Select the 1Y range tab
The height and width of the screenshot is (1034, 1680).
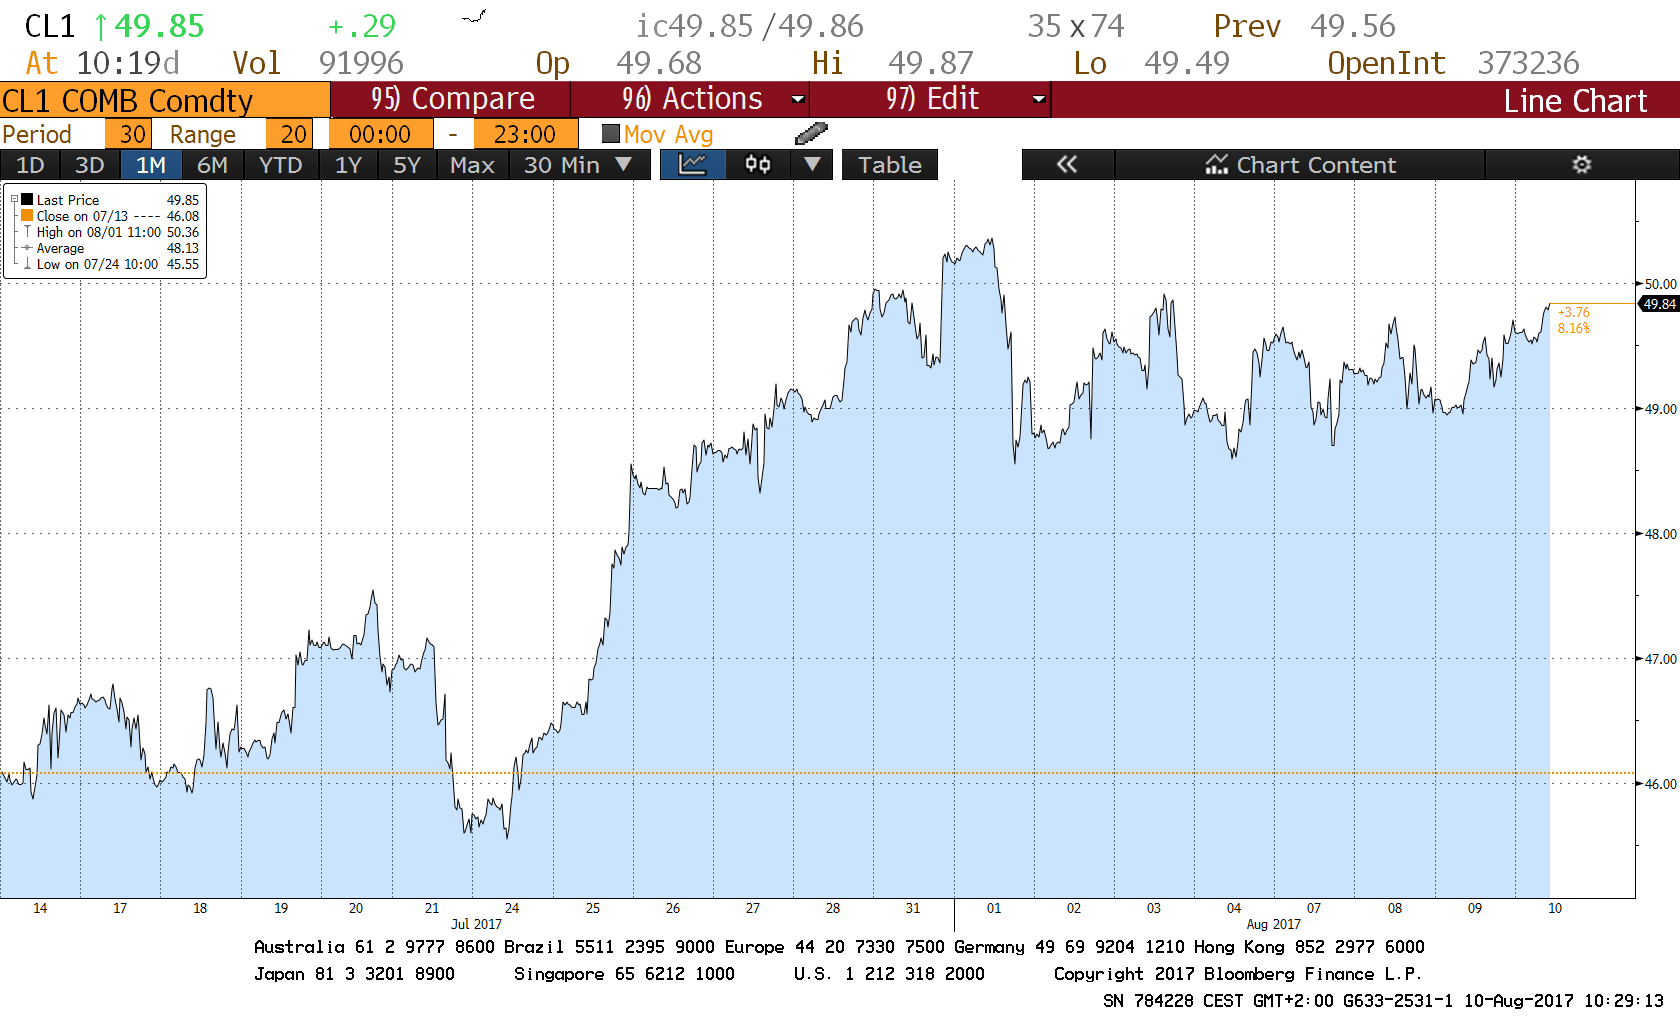pyautogui.click(x=348, y=165)
